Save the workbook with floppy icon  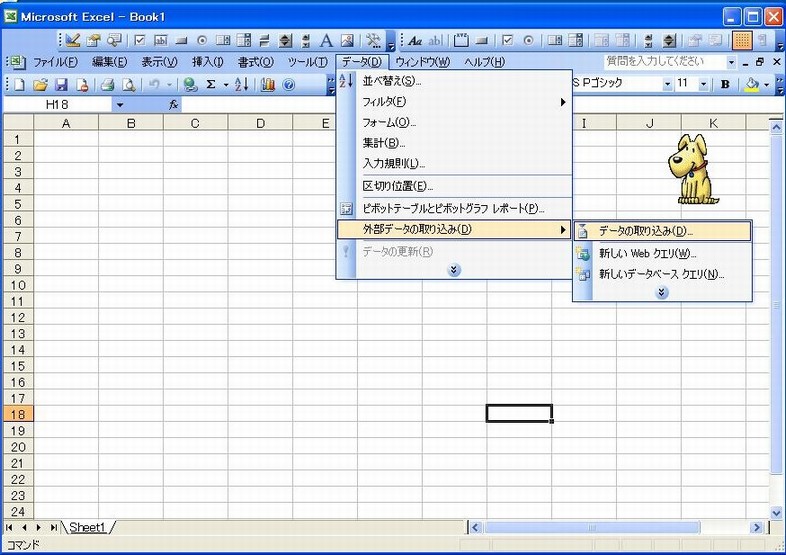[61, 85]
